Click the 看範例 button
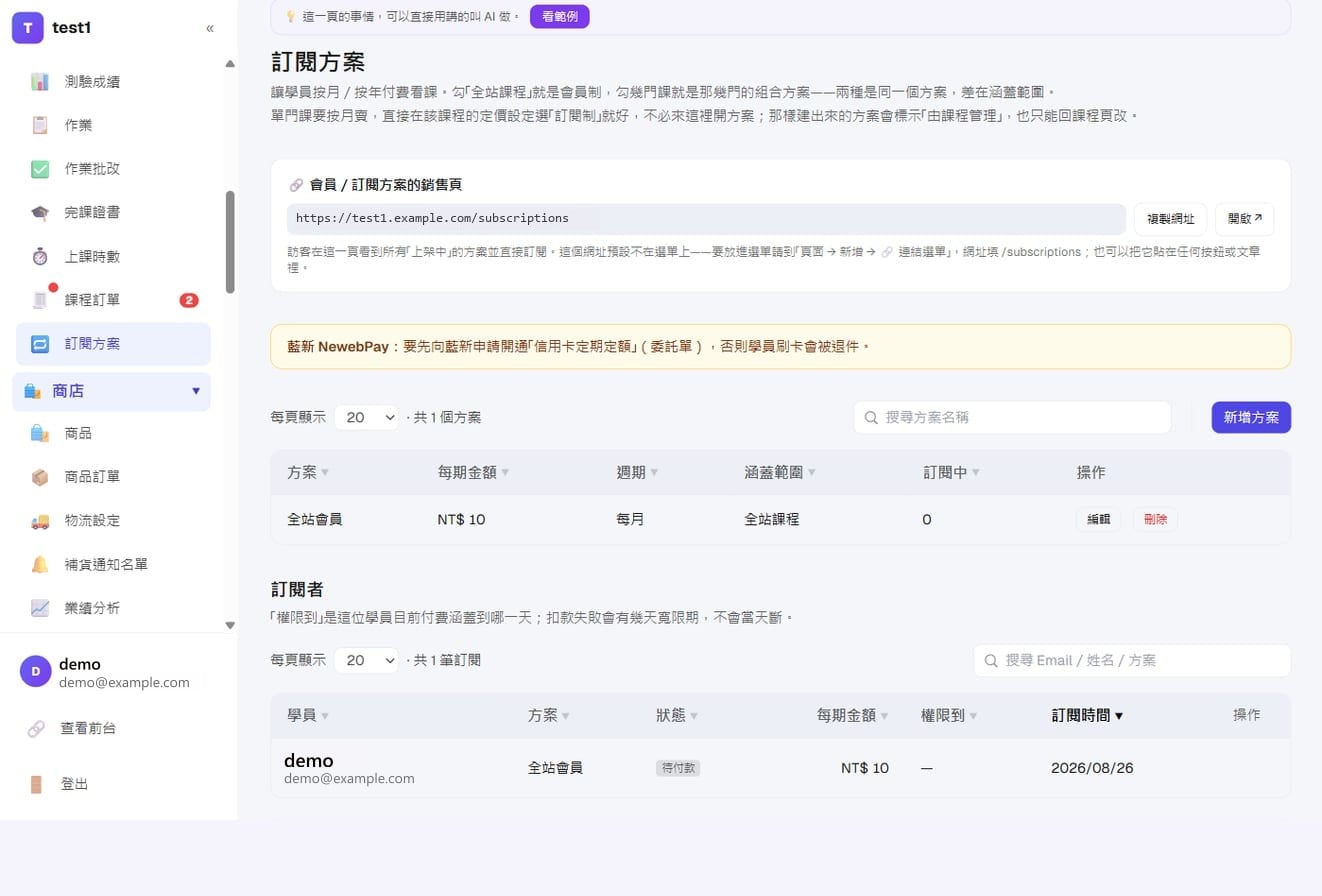 point(560,16)
